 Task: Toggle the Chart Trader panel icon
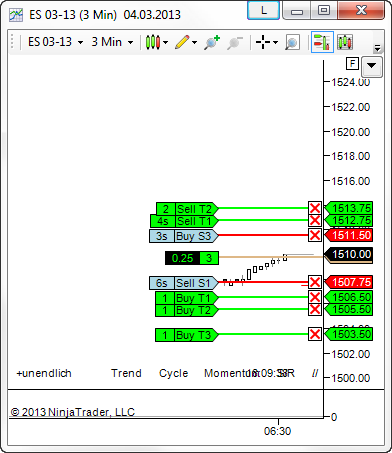point(322,42)
